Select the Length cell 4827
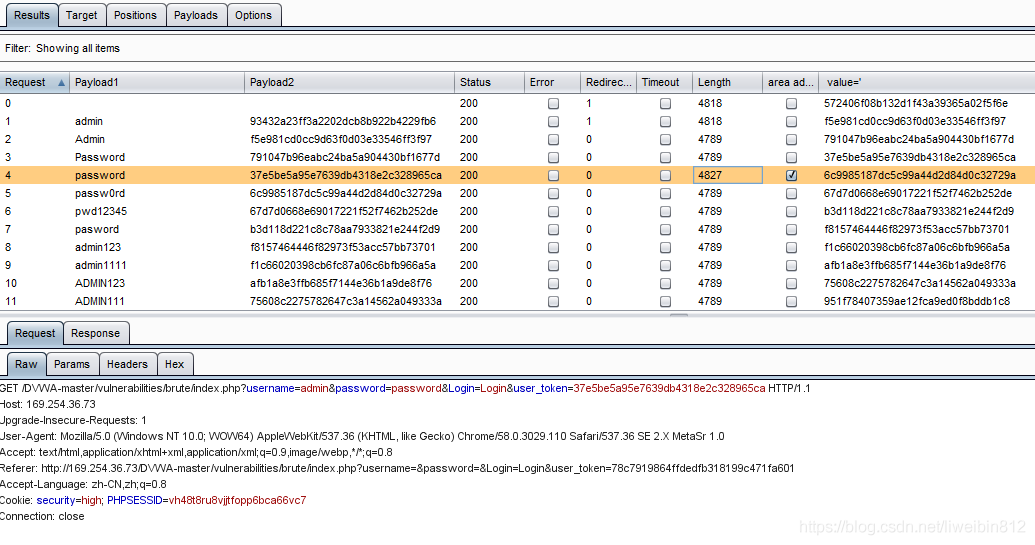Image resolution: width=1035 pixels, height=545 pixels. 727,176
